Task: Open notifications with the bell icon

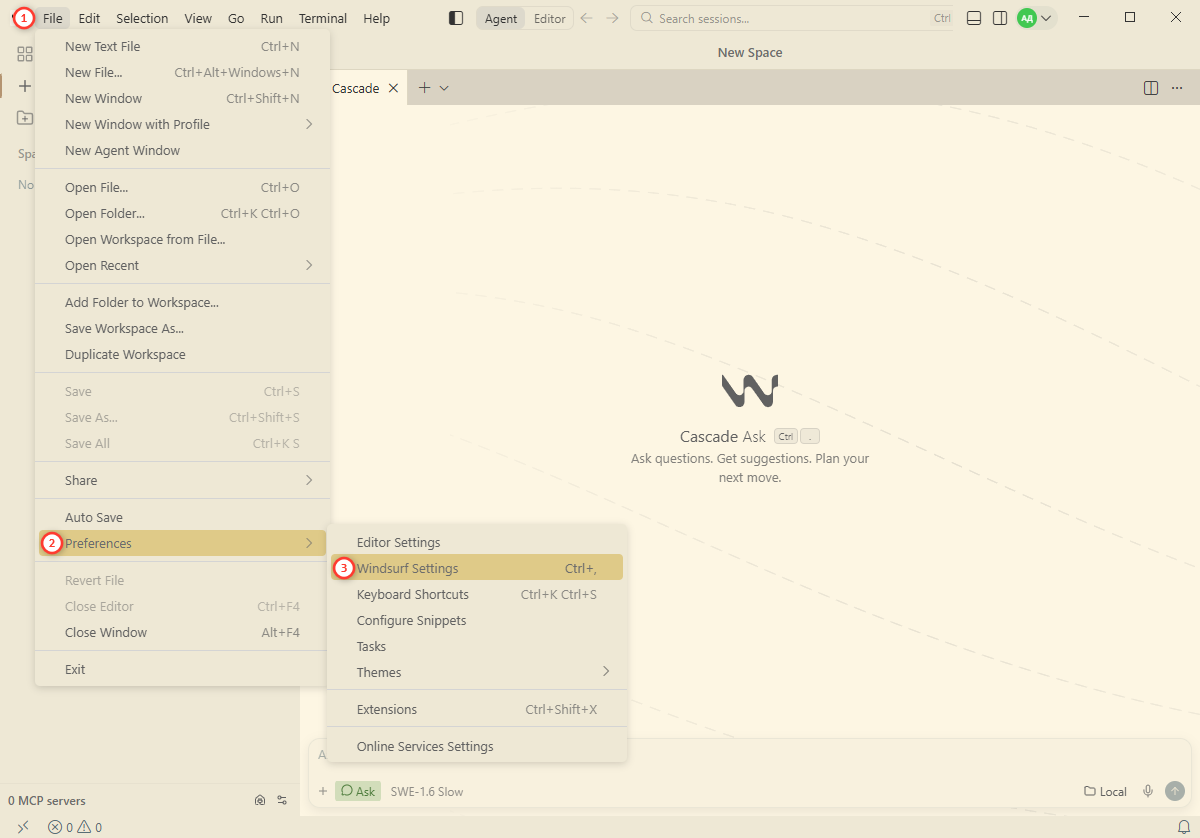Action: pos(1184,827)
